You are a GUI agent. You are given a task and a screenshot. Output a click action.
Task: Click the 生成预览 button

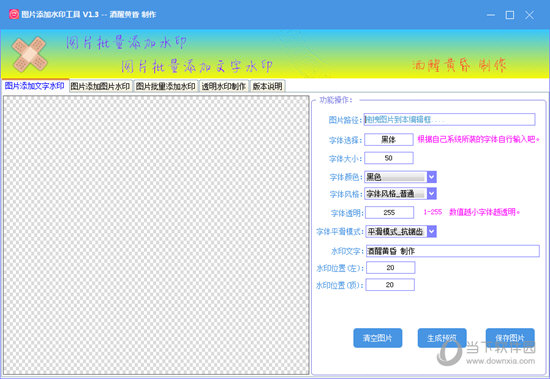coord(442,338)
